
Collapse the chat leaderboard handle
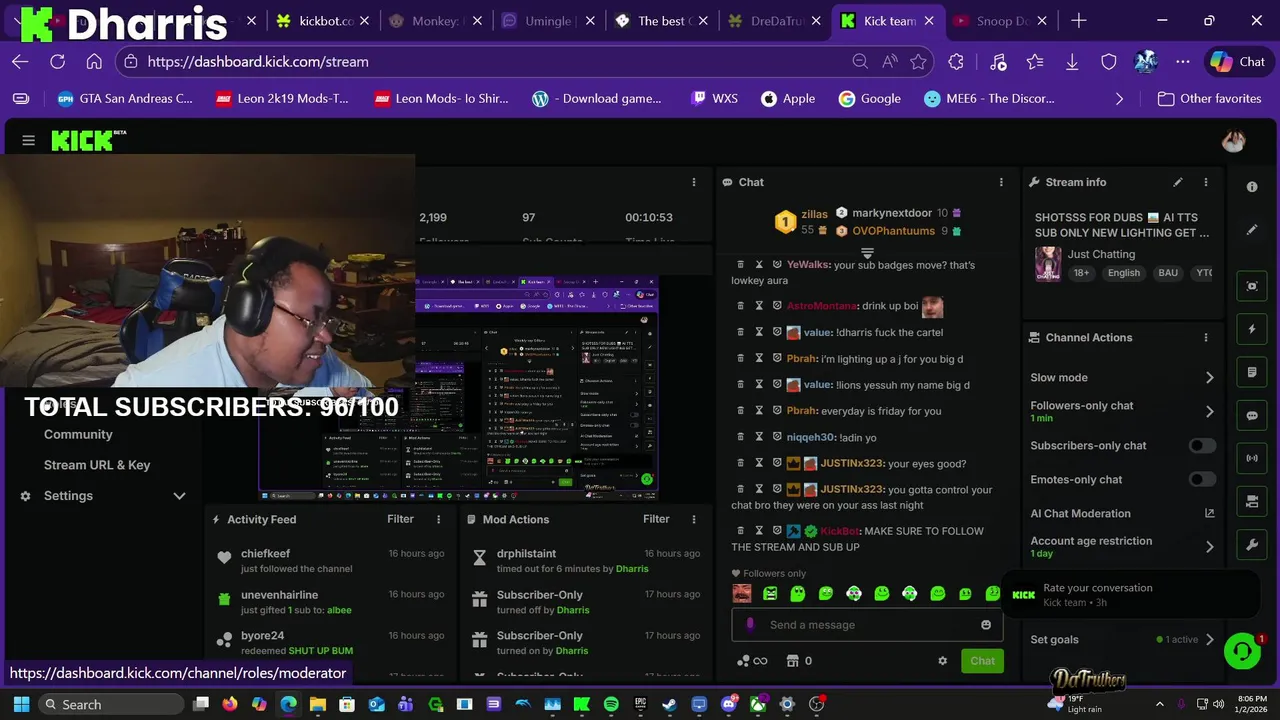coord(867,253)
